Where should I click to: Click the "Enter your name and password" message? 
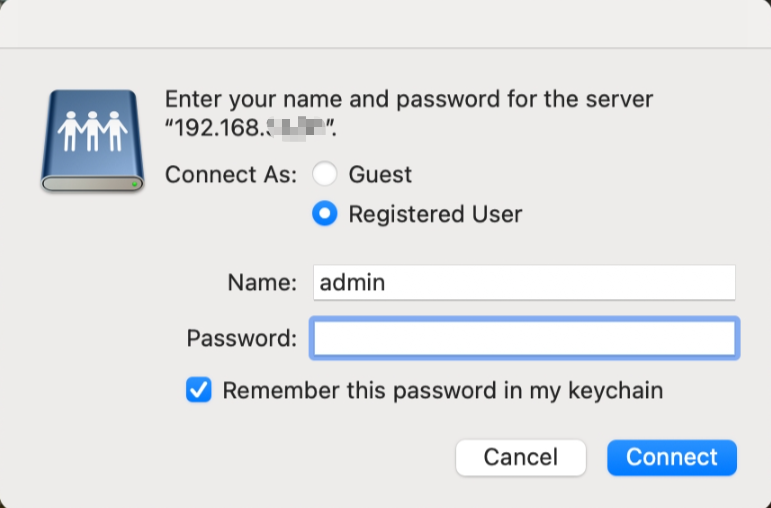click(408, 100)
